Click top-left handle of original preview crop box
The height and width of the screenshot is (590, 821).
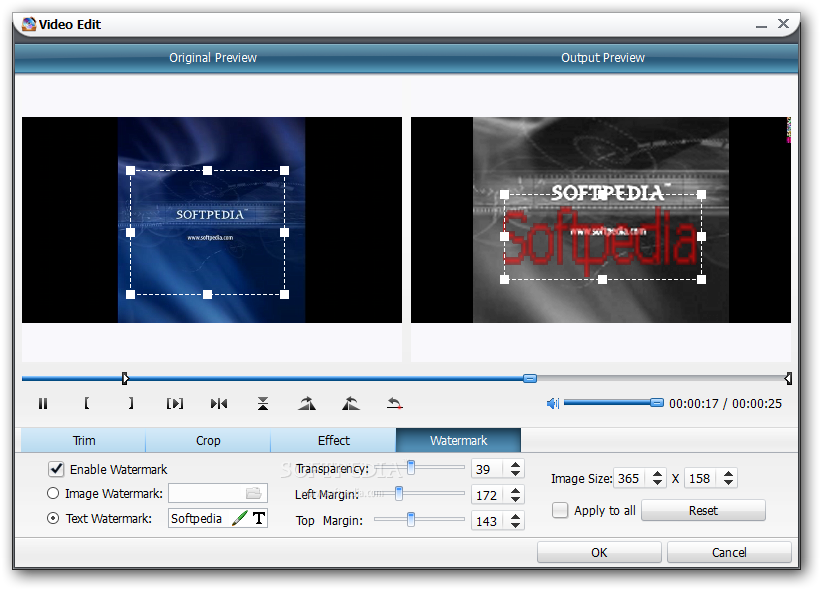[x=130, y=170]
